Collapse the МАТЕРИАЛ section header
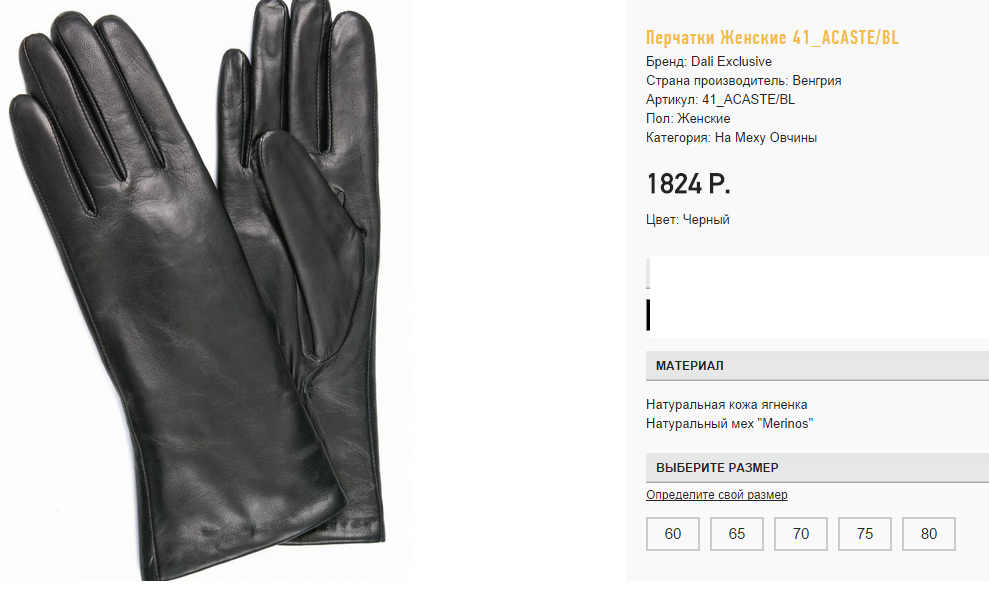The width and height of the screenshot is (989, 599). click(817, 366)
